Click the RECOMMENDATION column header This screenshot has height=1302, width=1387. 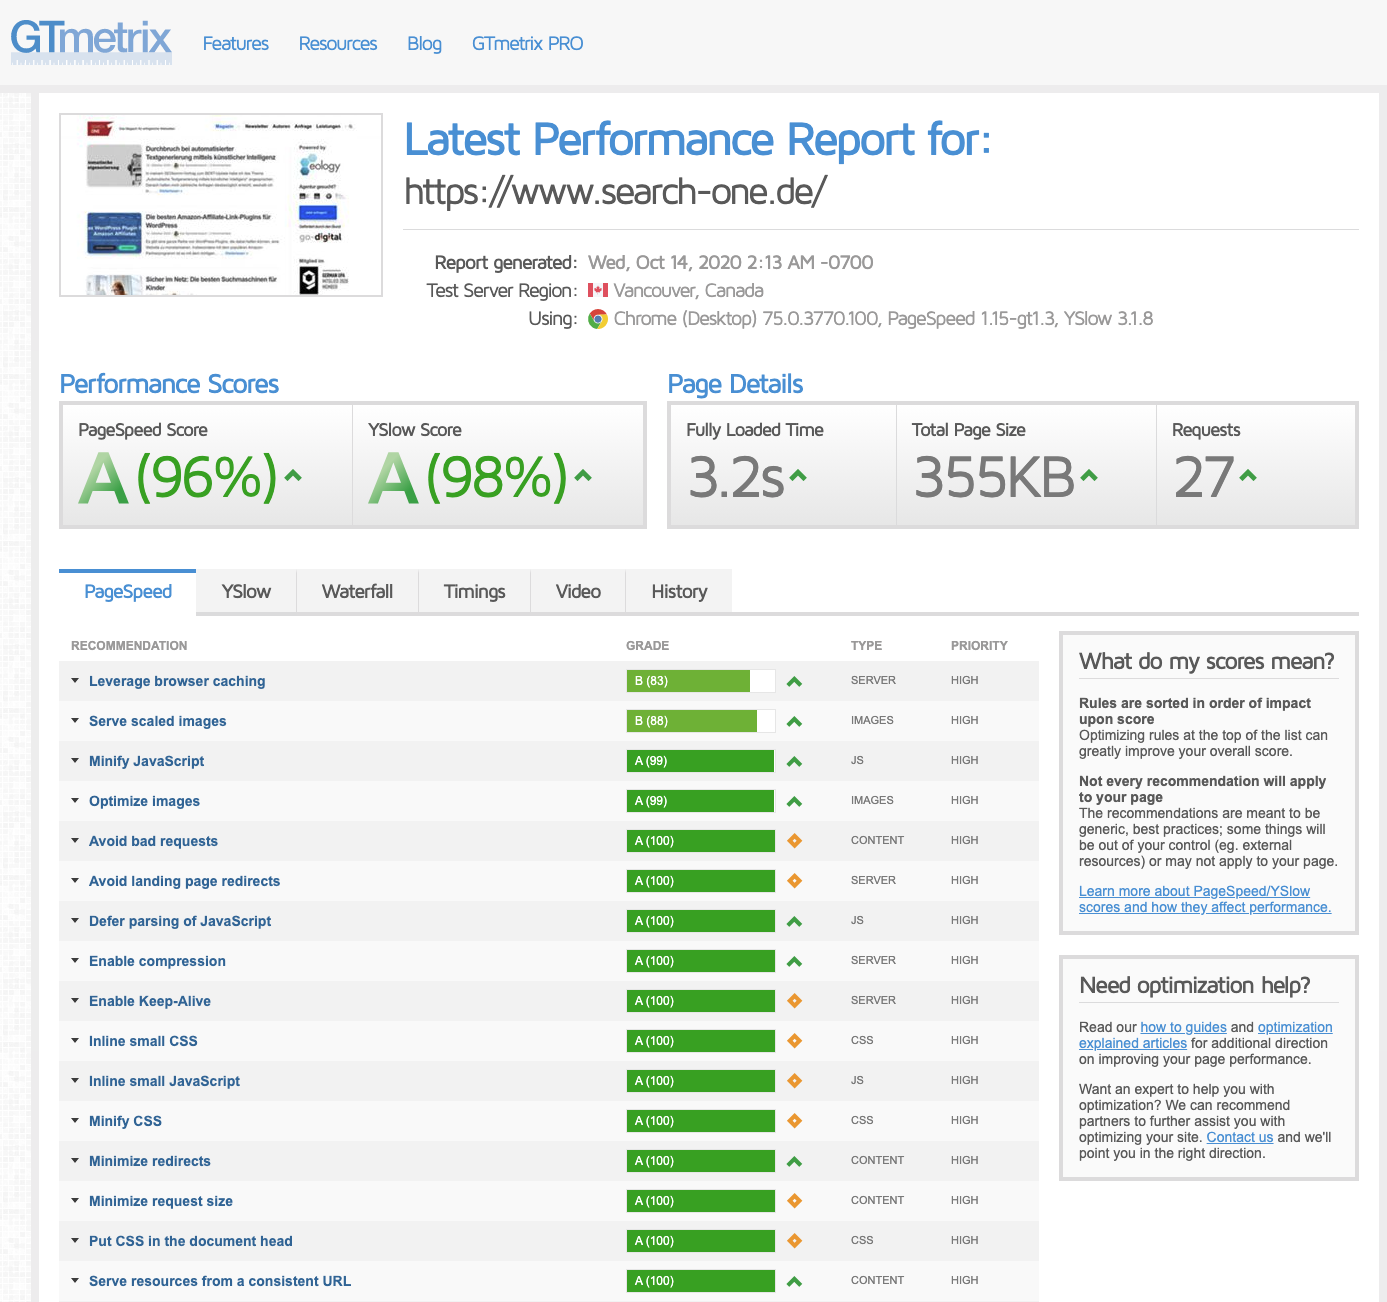(x=129, y=646)
